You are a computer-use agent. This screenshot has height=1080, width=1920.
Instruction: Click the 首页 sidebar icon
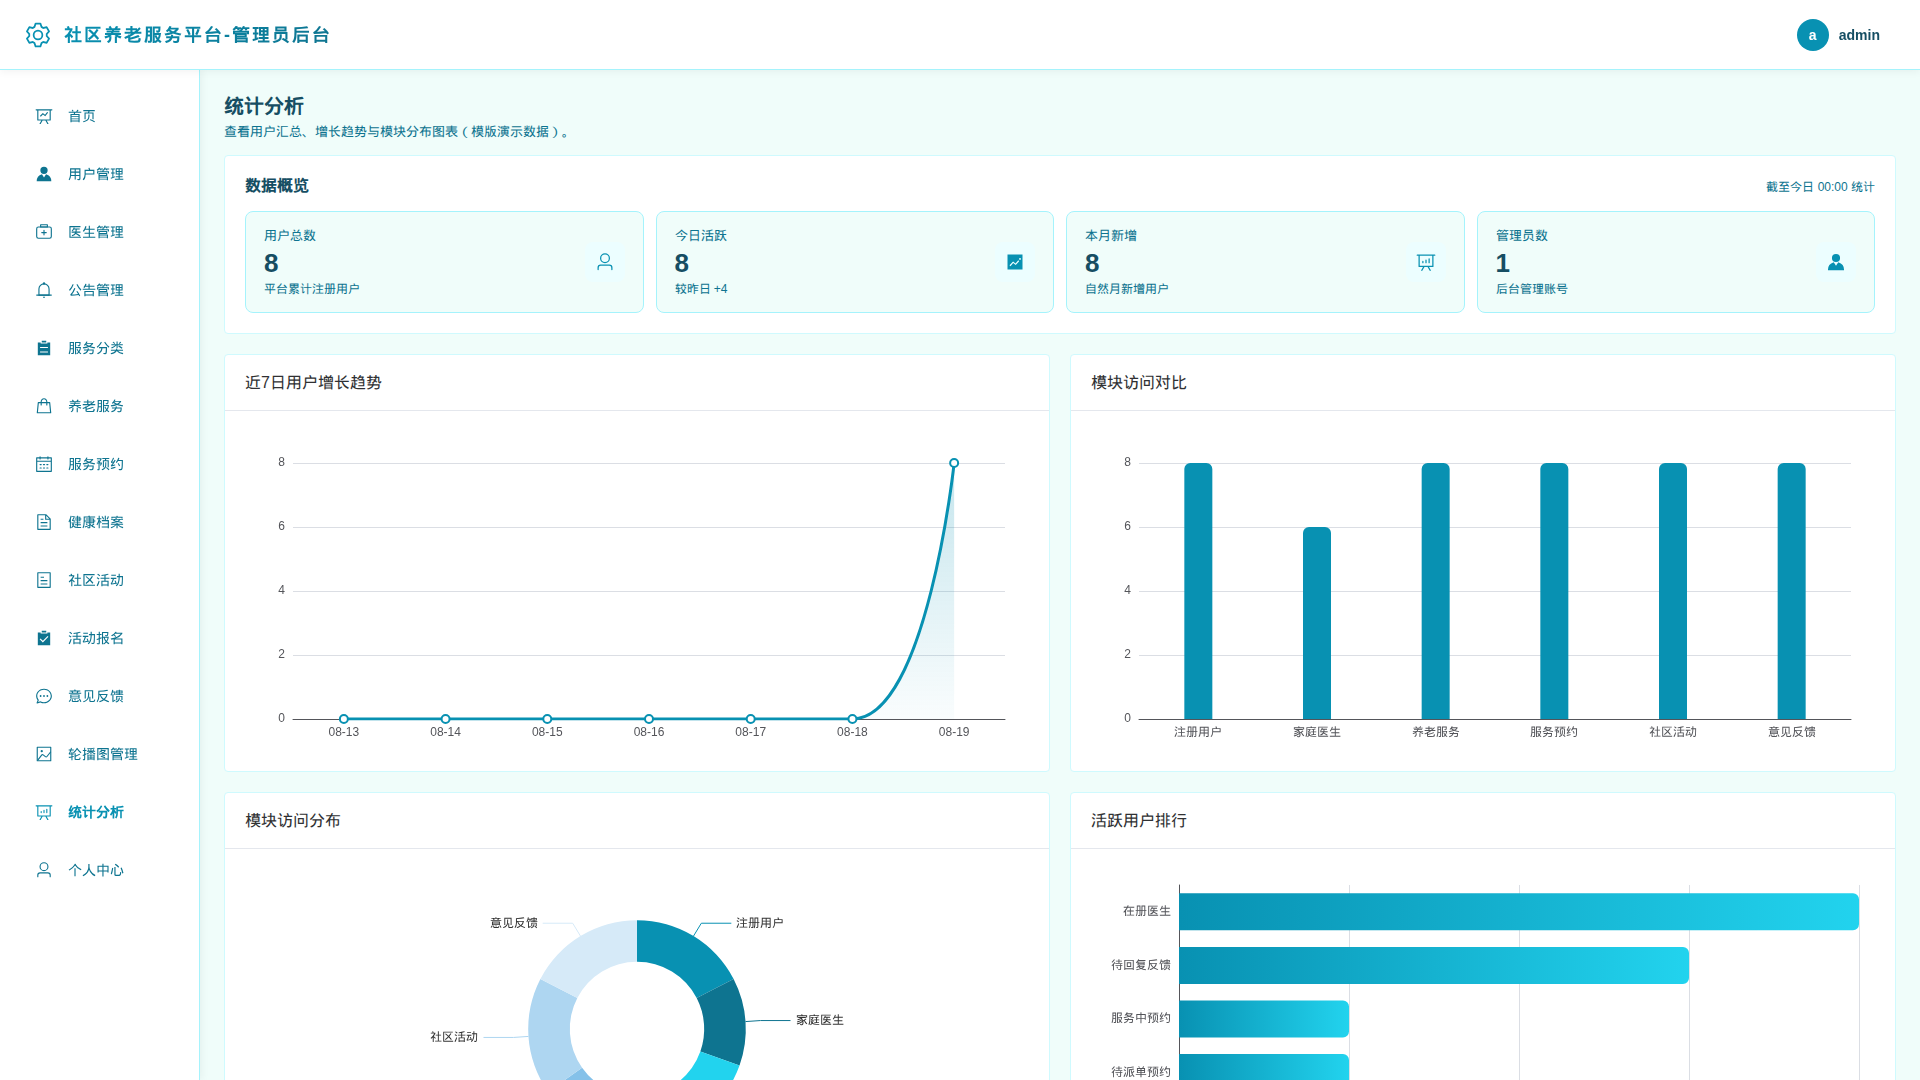coord(44,116)
